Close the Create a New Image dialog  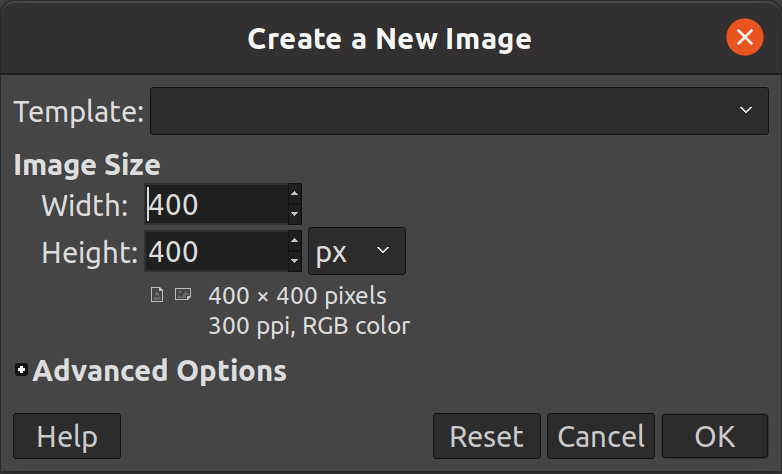pyautogui.click(x=745, y=37)
